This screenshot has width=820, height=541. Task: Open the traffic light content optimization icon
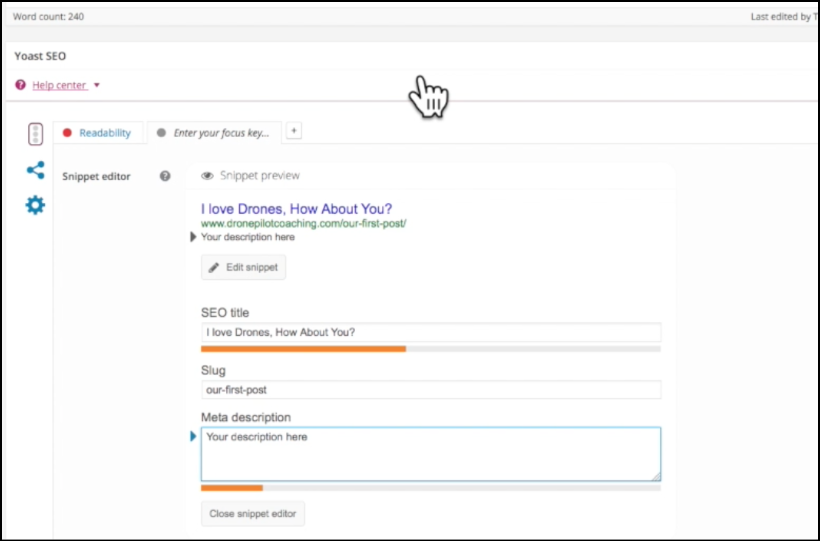click(36, 134)
